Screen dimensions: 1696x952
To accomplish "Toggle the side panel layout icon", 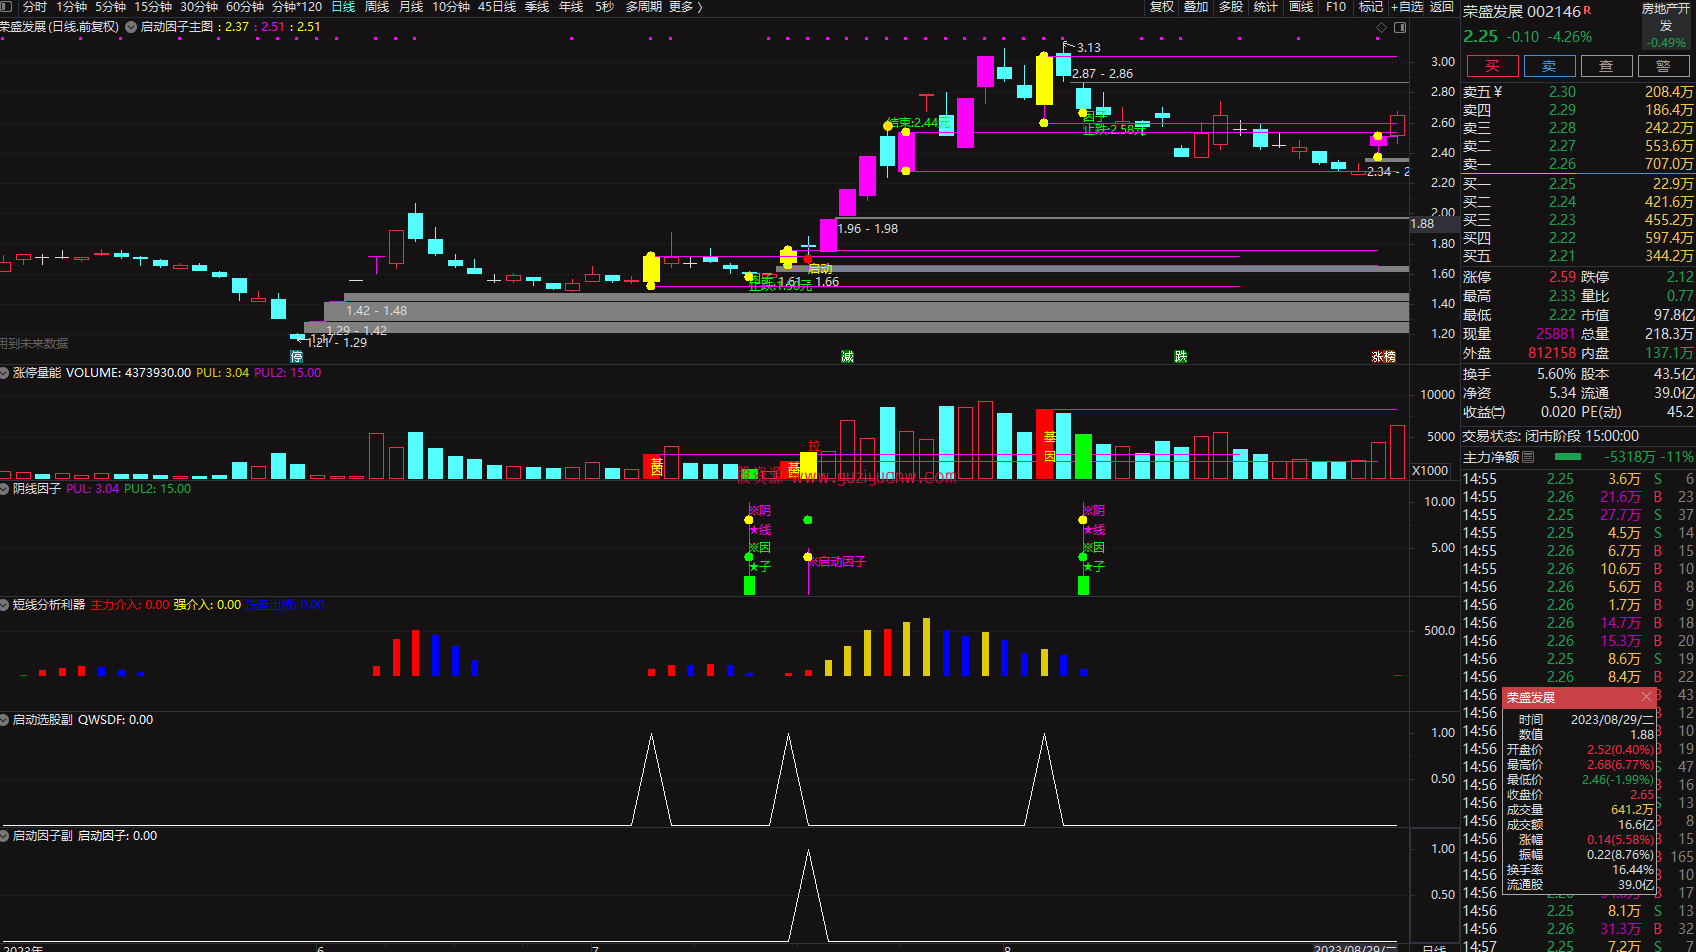I will tap(1400, 27).
